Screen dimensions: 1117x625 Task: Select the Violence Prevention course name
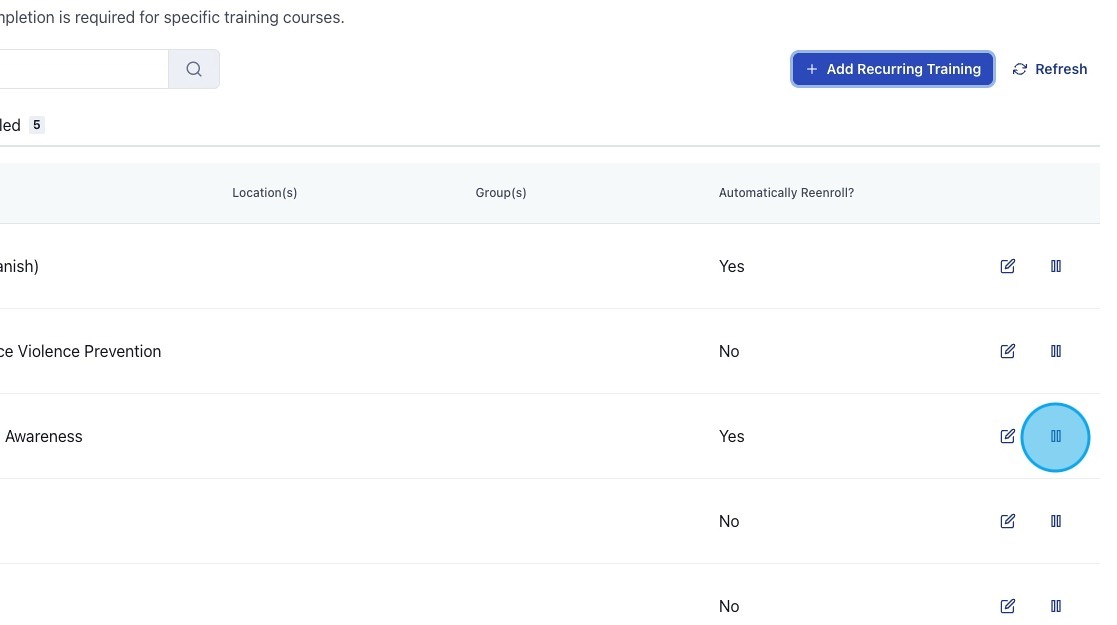(80, 351)
